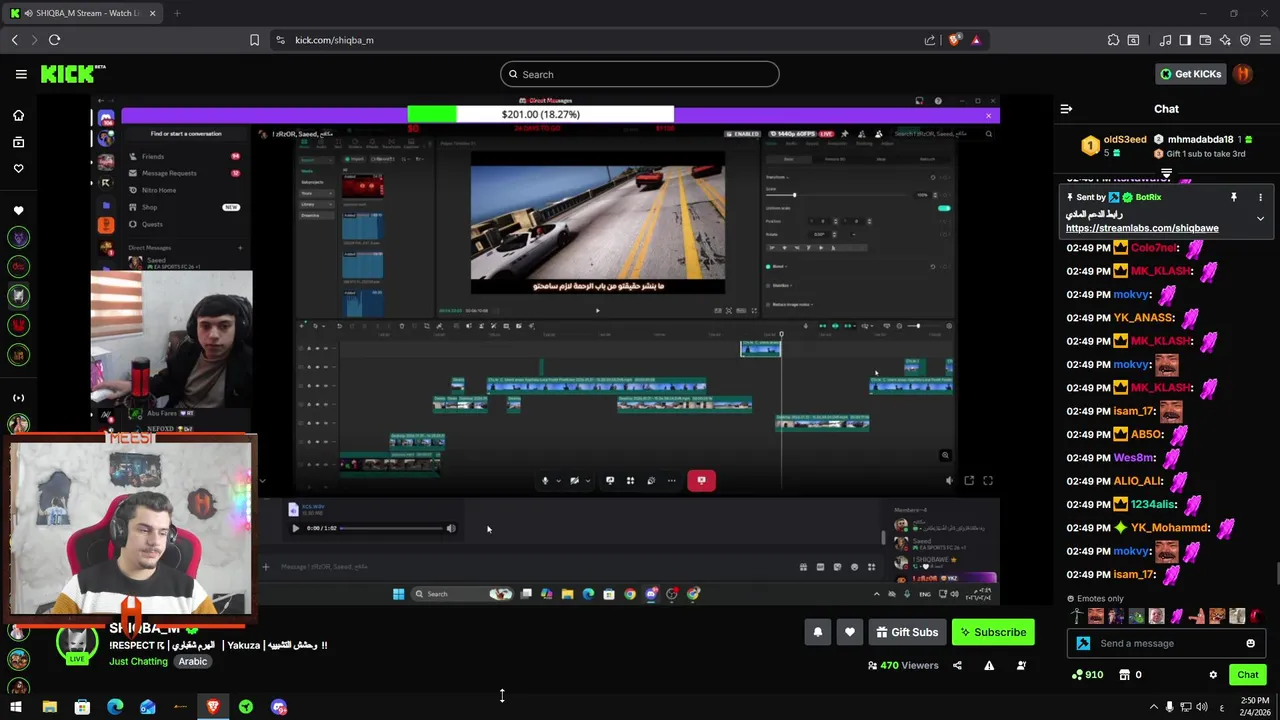Collapse the chat panel using the arrow icon
Screen dimensions: 1280x720
1066,109
